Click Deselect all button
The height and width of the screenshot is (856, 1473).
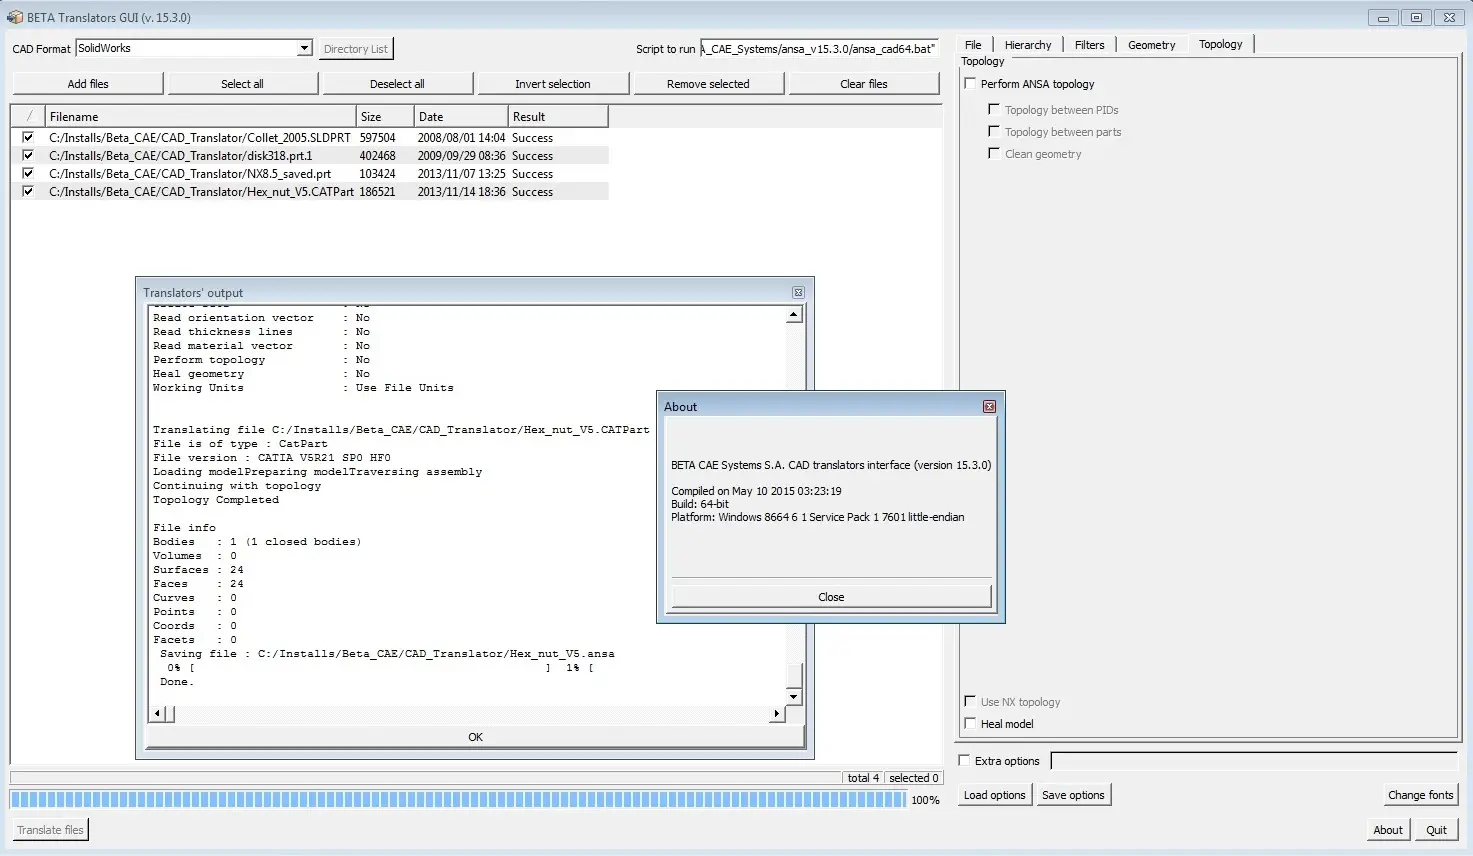point(397,84)
